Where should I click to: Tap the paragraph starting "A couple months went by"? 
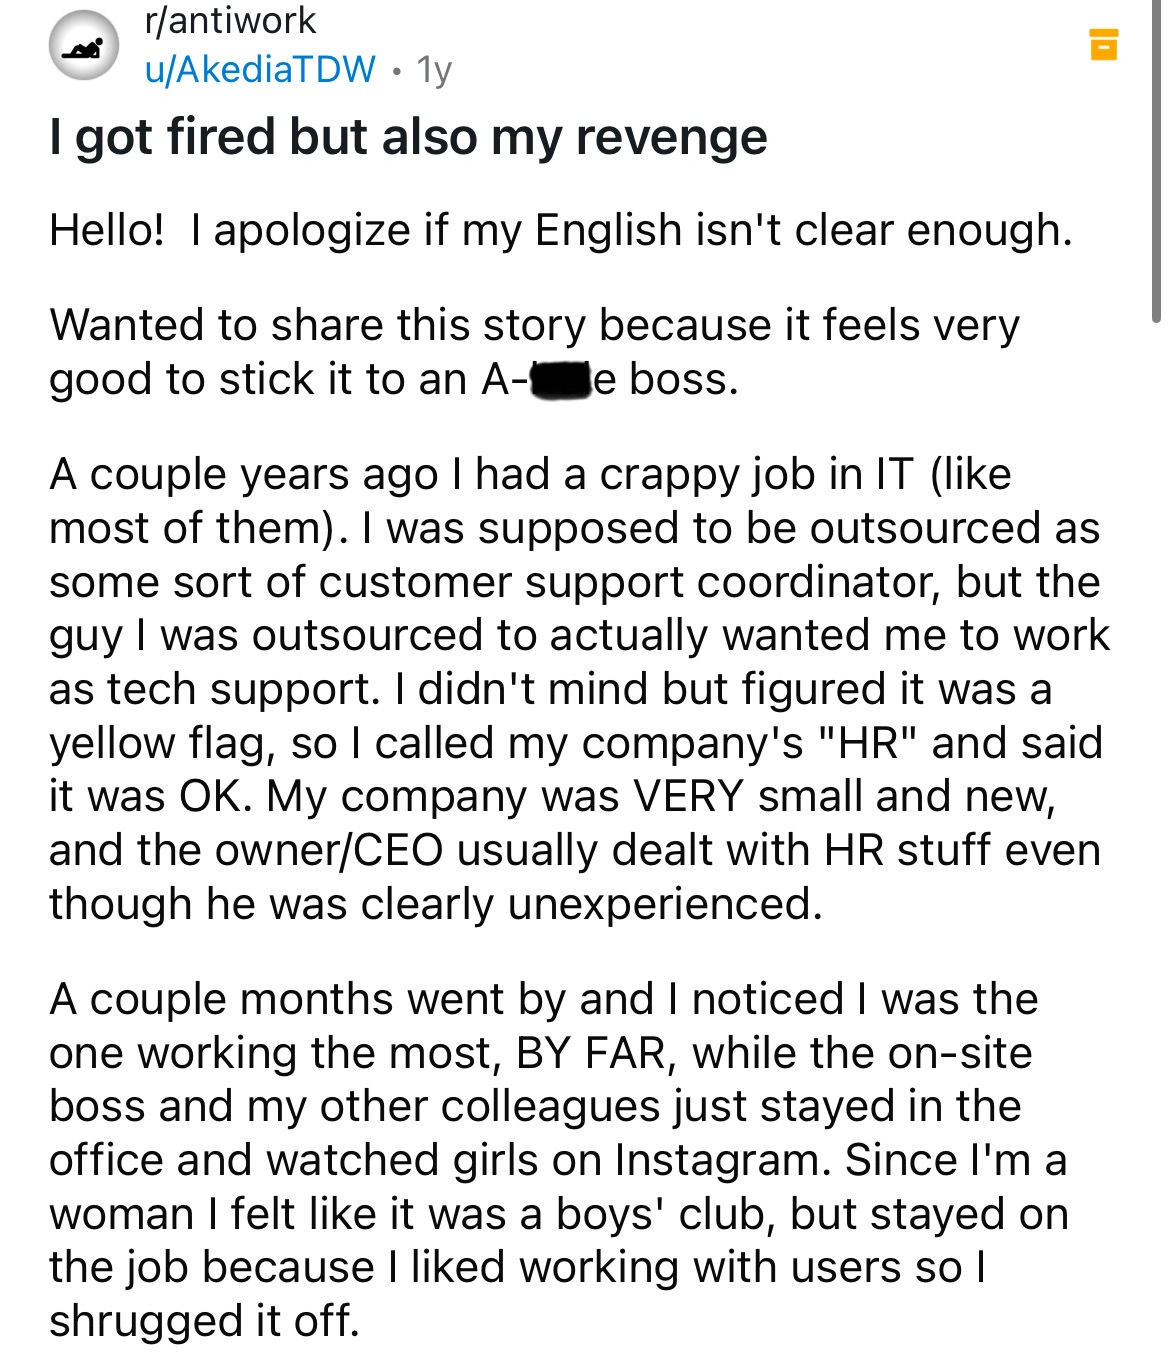[x=558, y=1160]
